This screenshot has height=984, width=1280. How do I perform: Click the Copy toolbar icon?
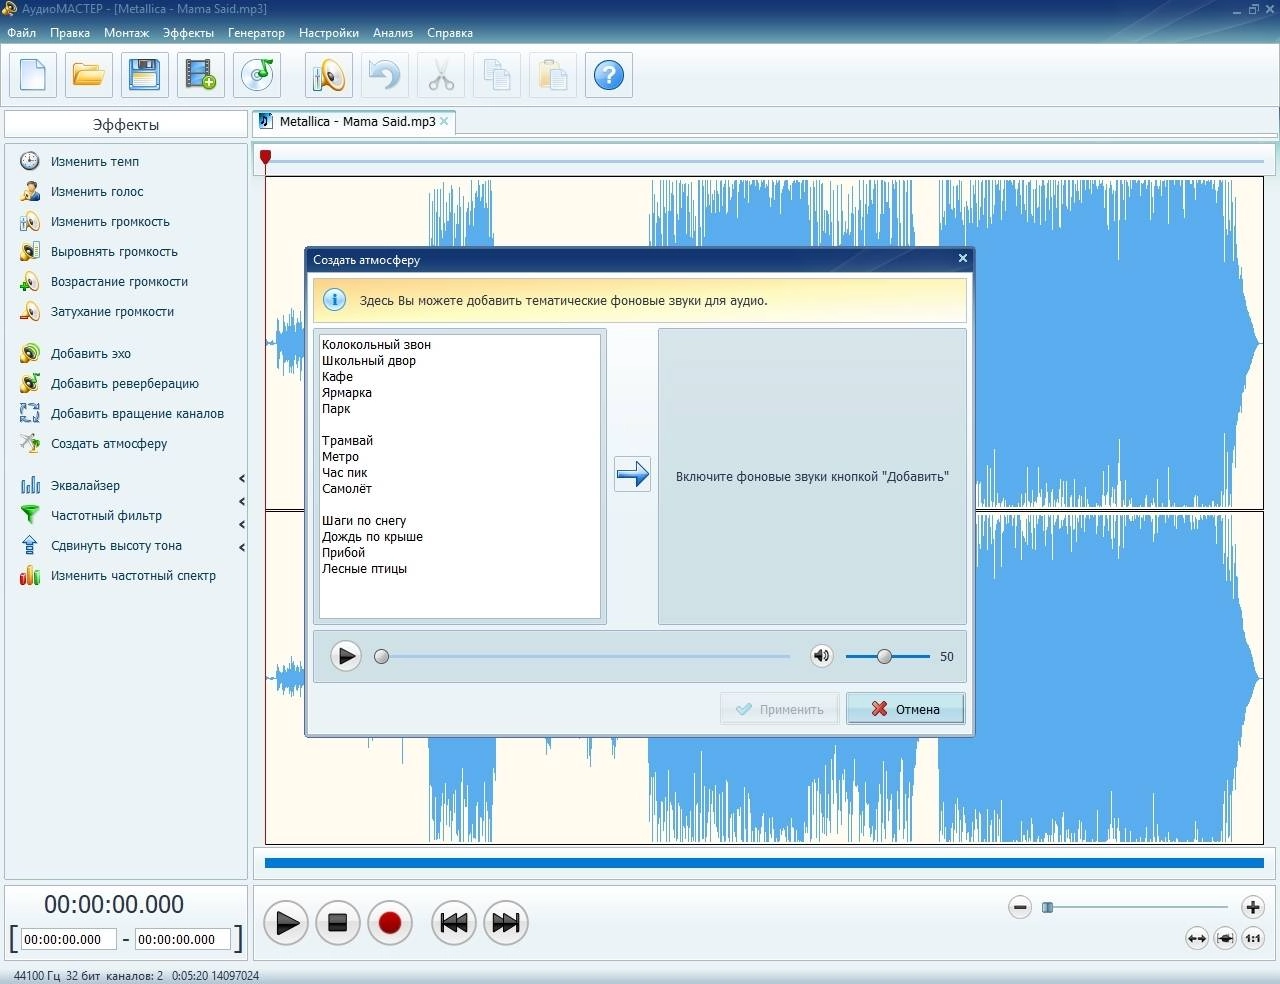[x=497, y=75]
